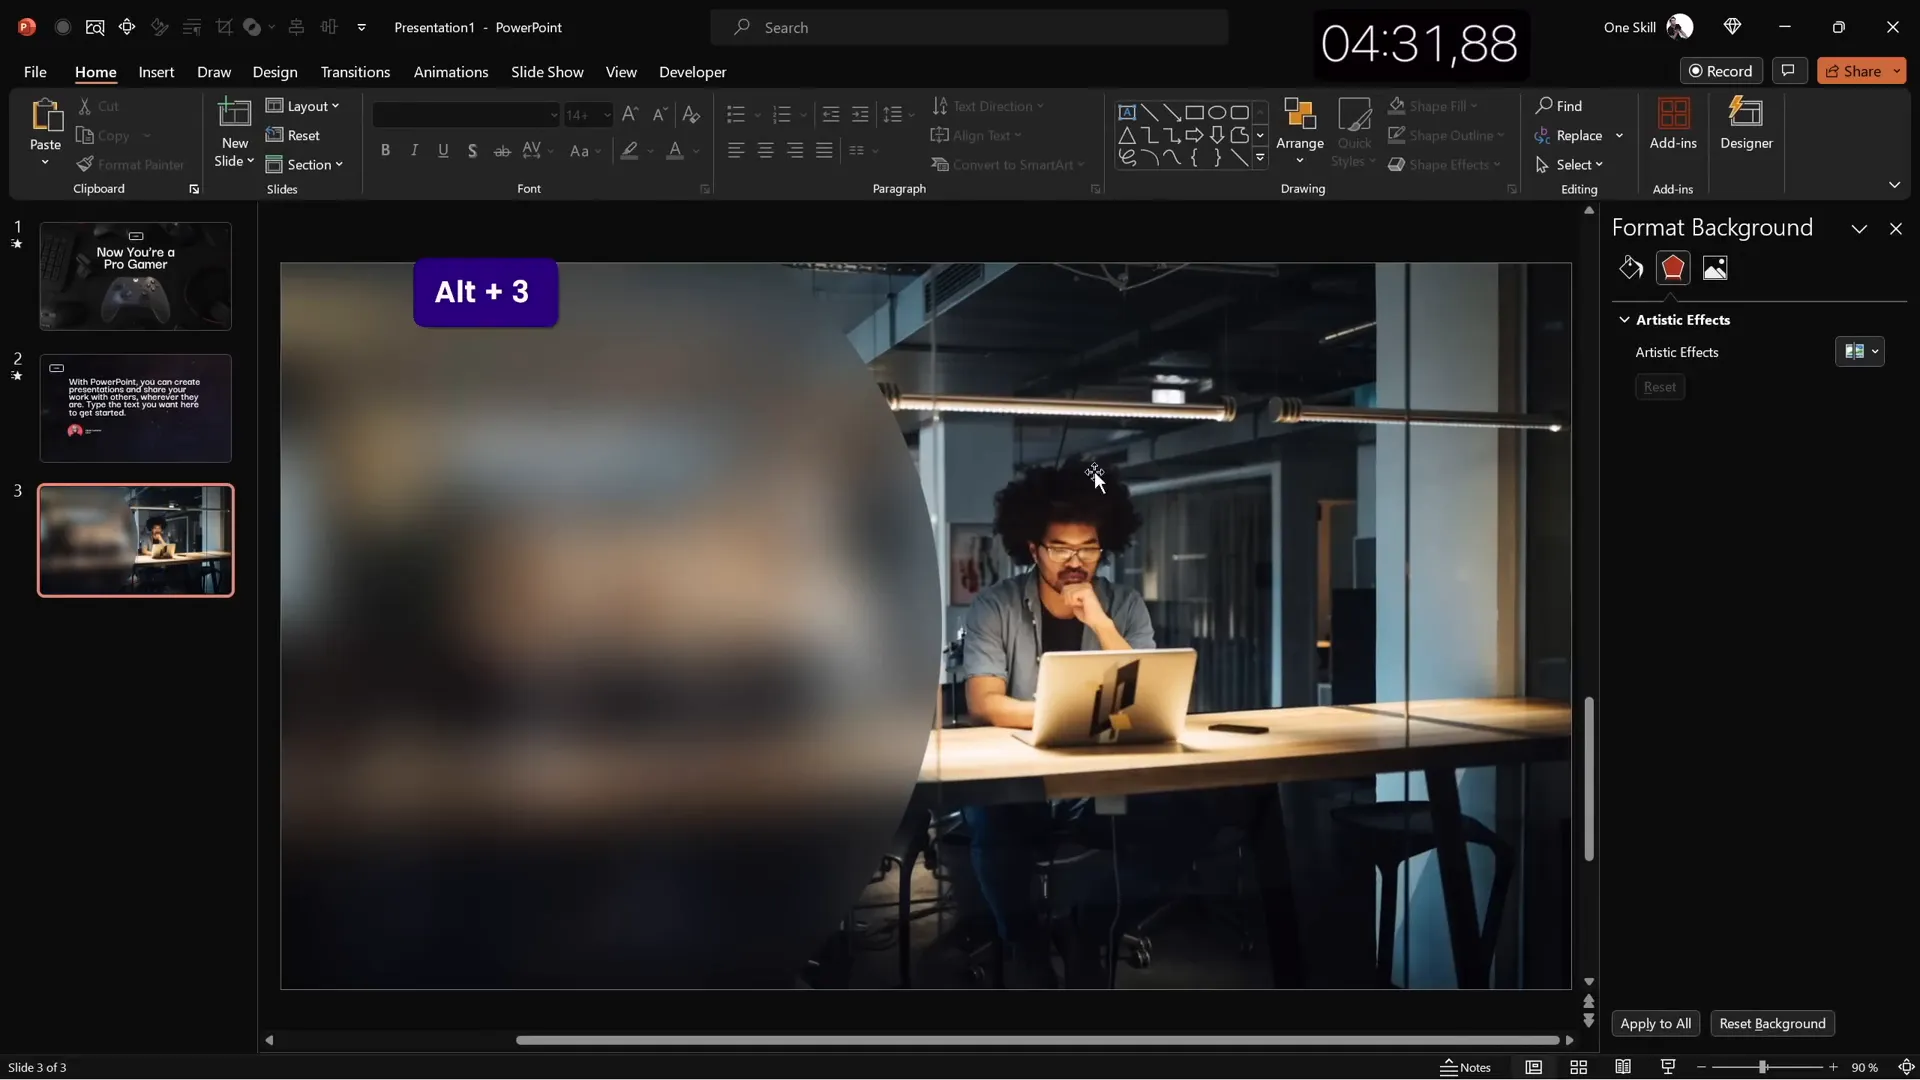Toggle the Notes pane
This screenshot has height=1080, width=1920.
click(x=1465, y=1067)
